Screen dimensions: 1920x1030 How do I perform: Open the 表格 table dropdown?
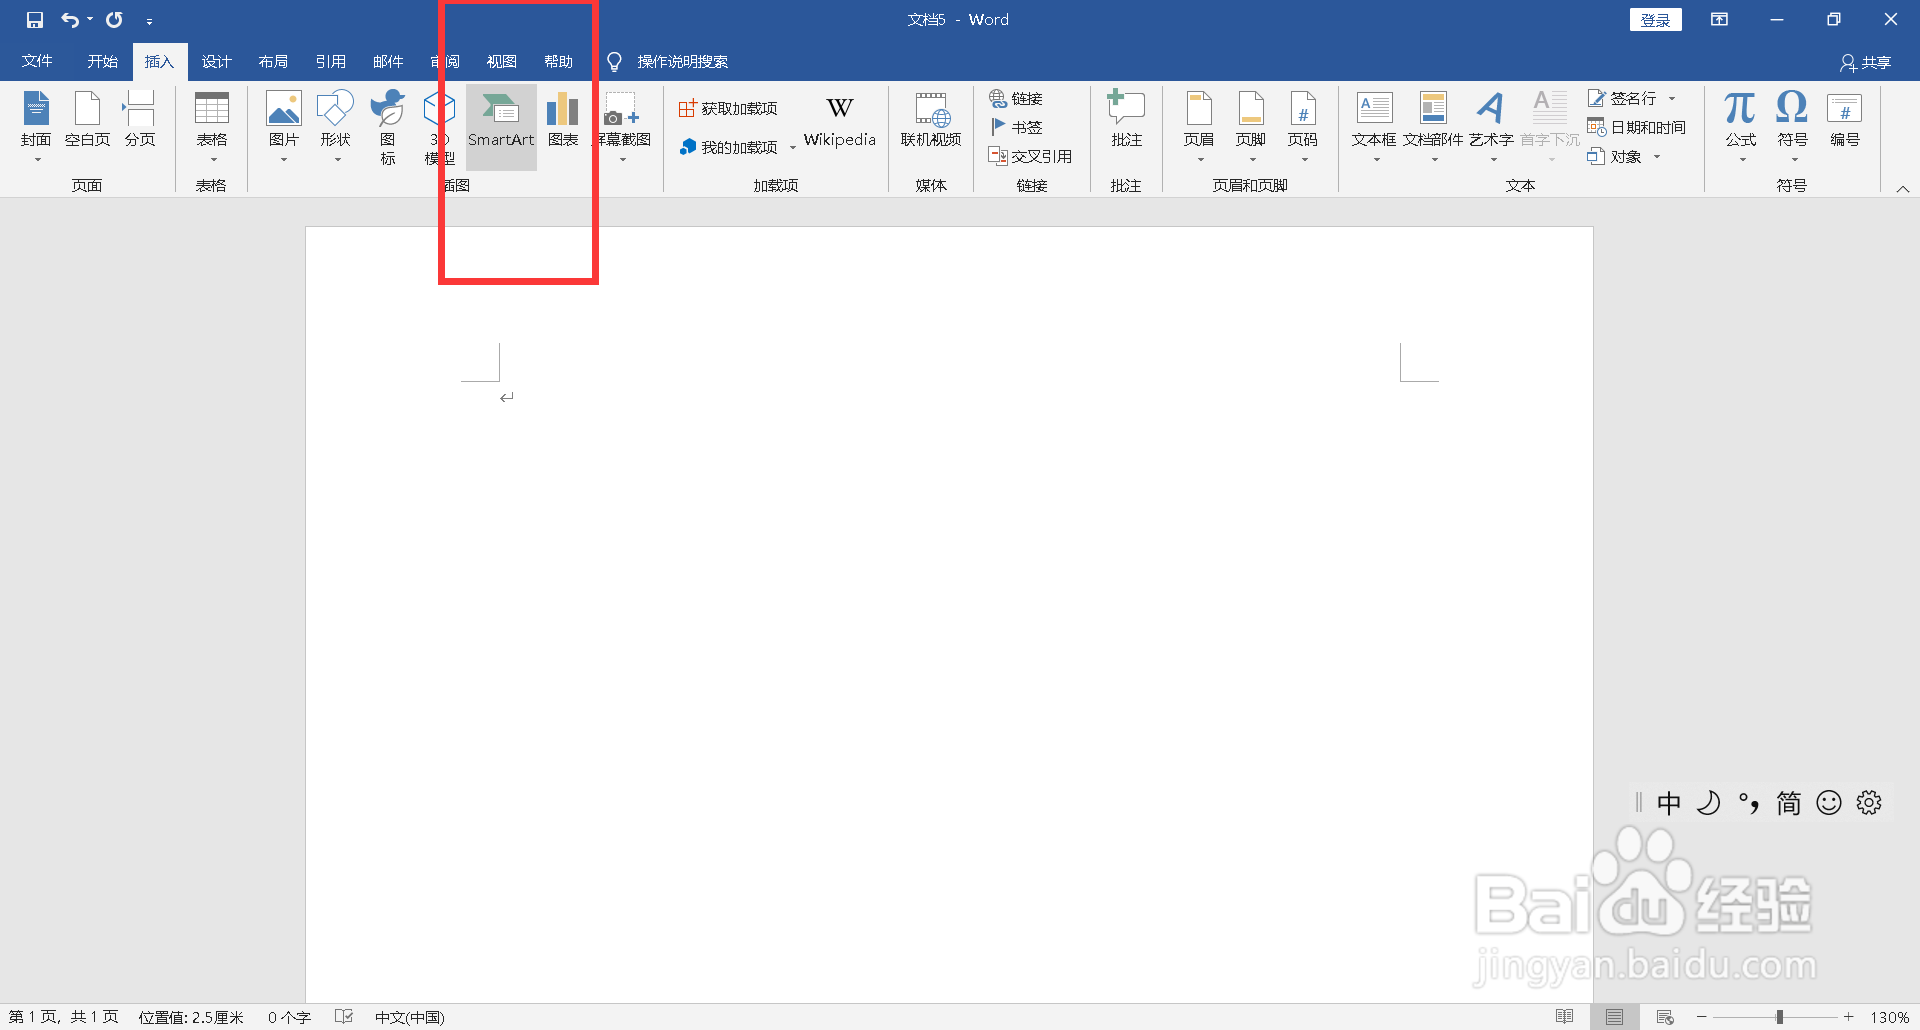(211, 127)
